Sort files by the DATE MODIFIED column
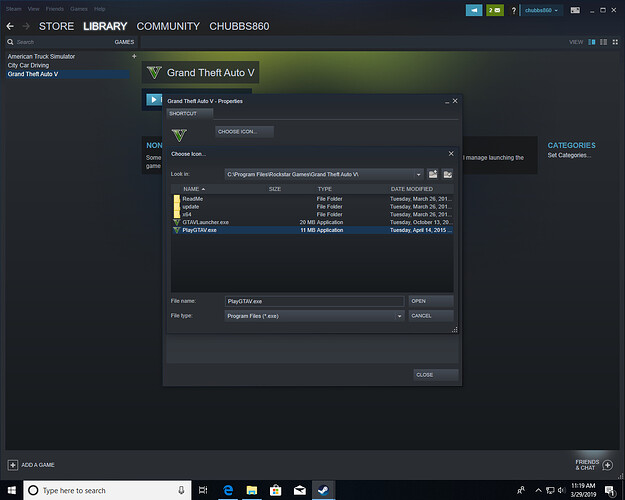 412,189
